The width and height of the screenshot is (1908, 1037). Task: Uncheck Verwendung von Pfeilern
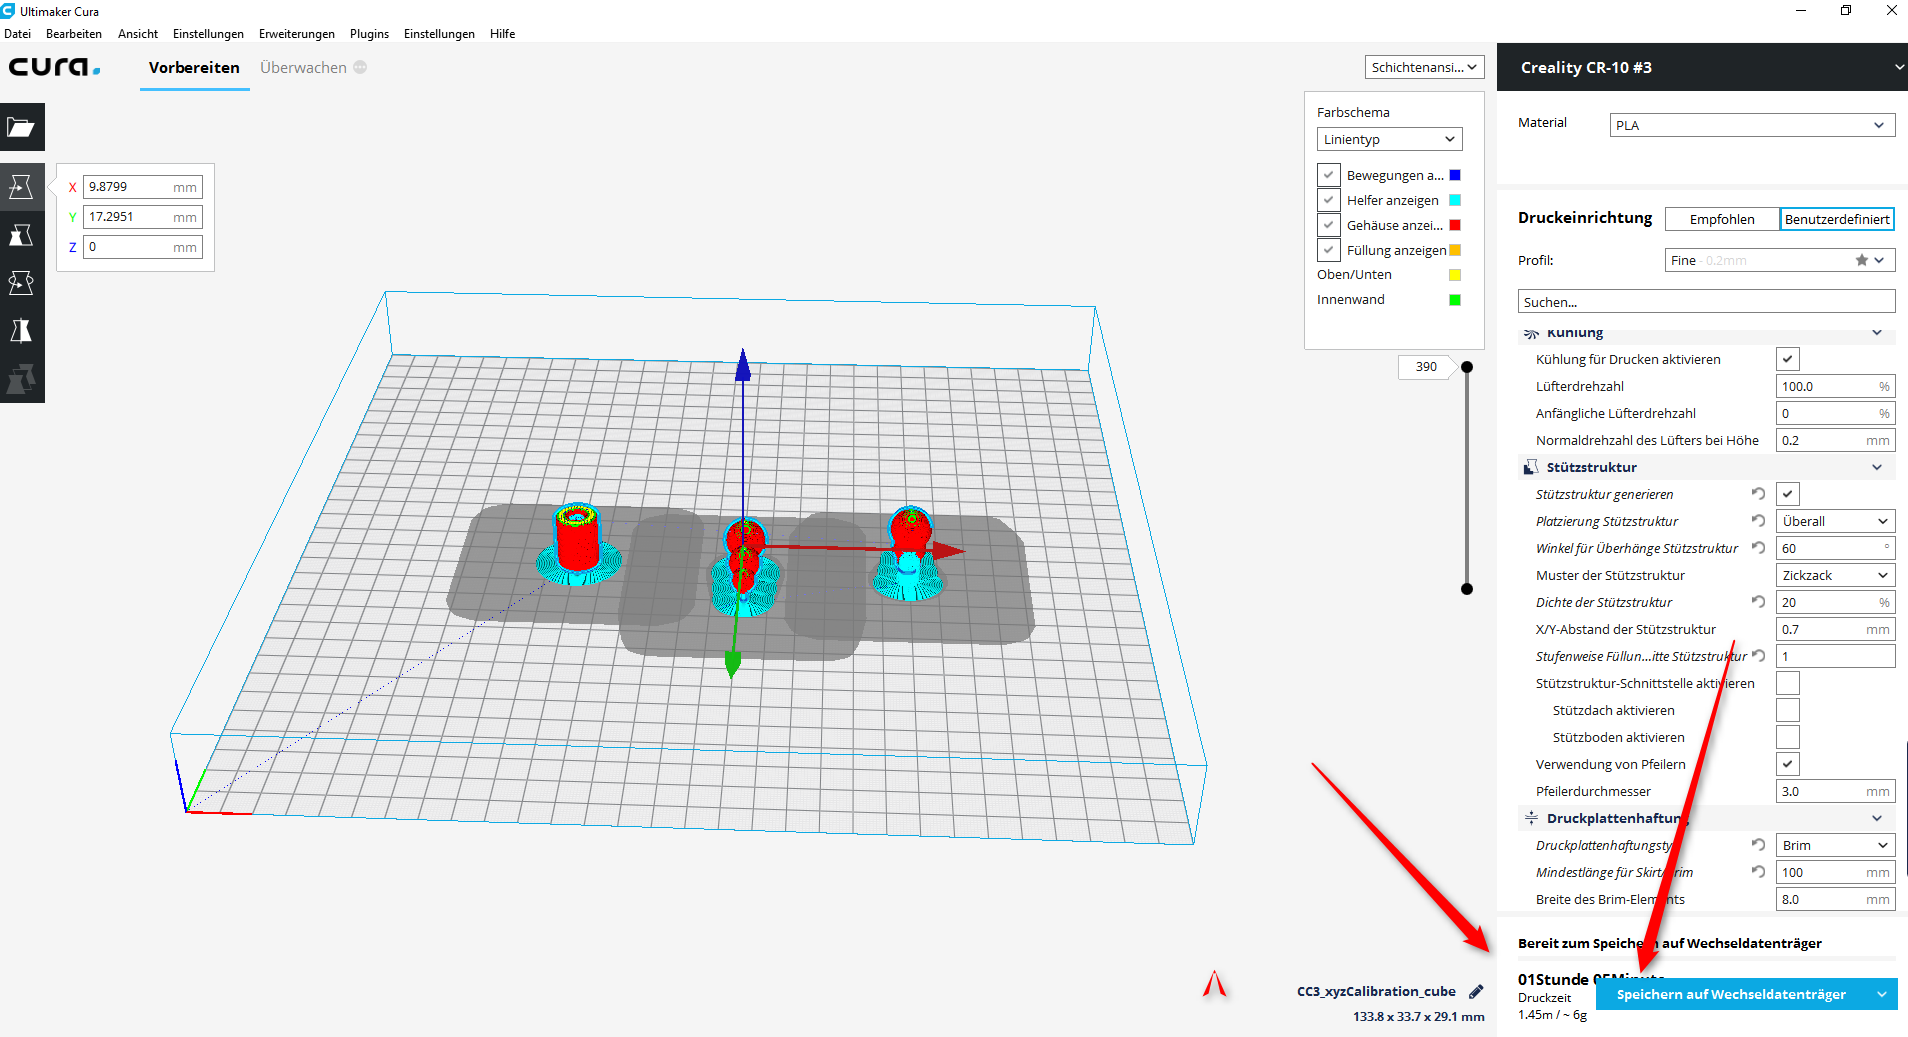[x=1788, y=764]
